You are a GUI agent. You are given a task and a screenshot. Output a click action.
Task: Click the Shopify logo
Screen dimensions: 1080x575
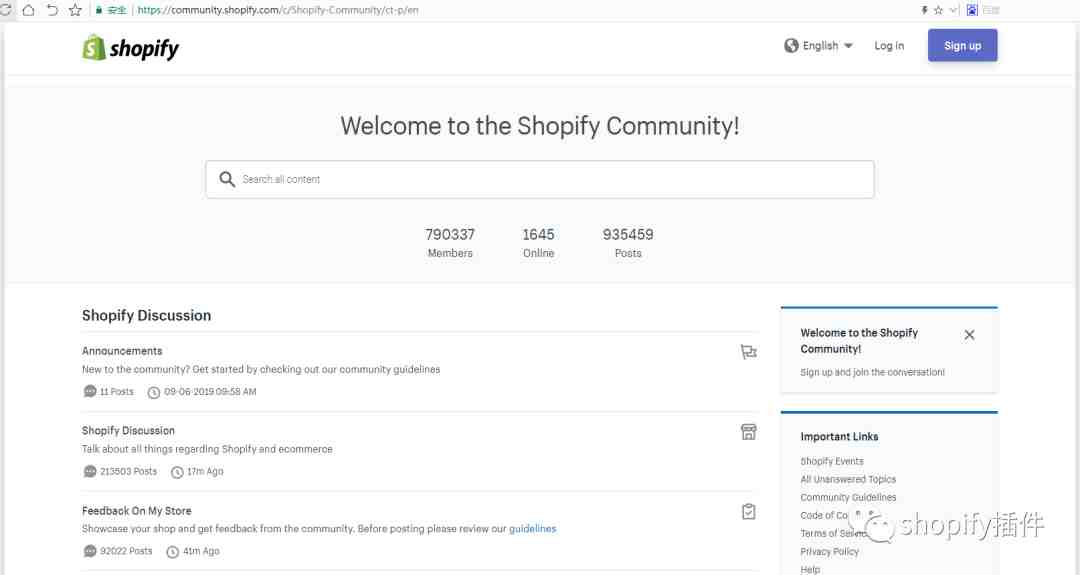(x=130, y=48)
